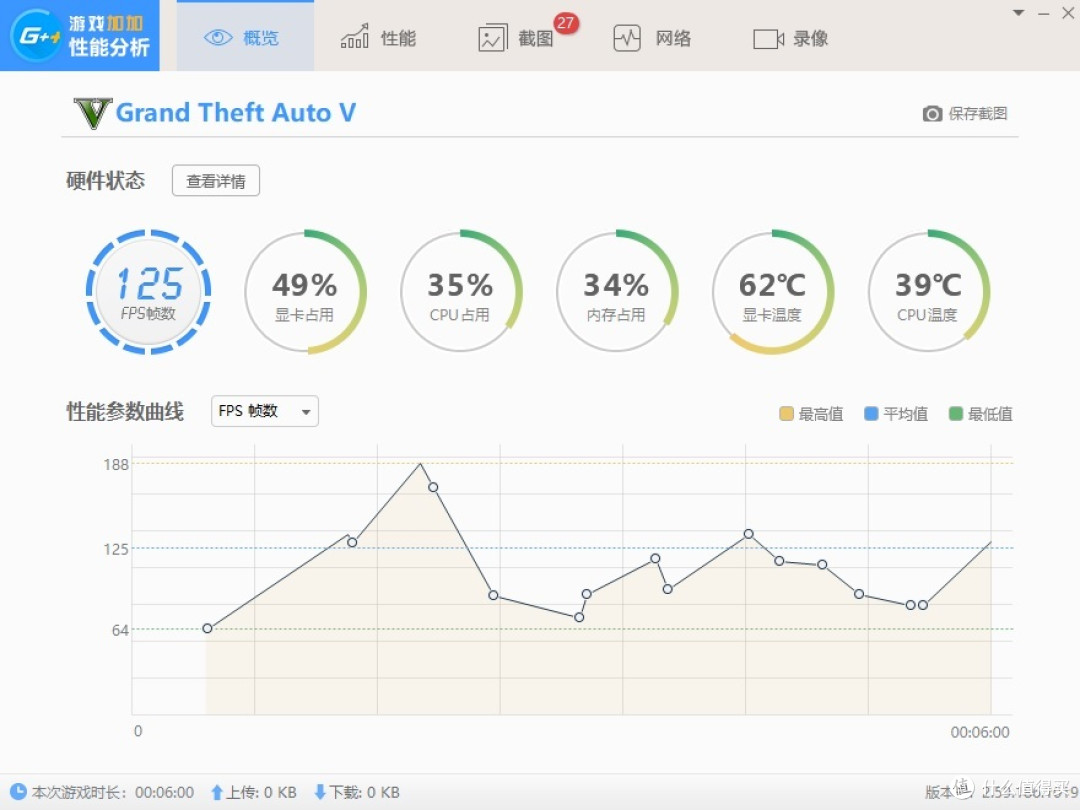Image resolution: width=1080 pixels, height=810 pixels.
Task: Click the 39℃ CPU温度 gauge
Action: (928, 291)
